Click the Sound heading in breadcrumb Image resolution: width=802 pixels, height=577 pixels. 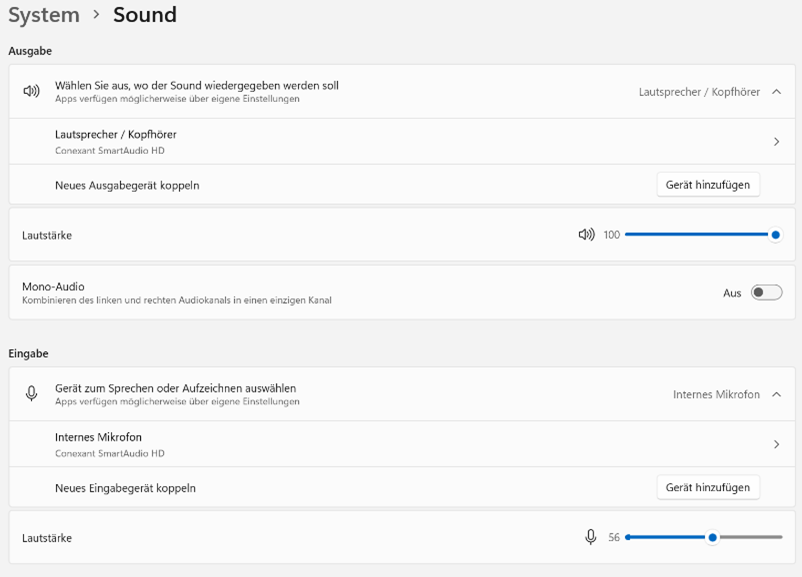(145, 15)
